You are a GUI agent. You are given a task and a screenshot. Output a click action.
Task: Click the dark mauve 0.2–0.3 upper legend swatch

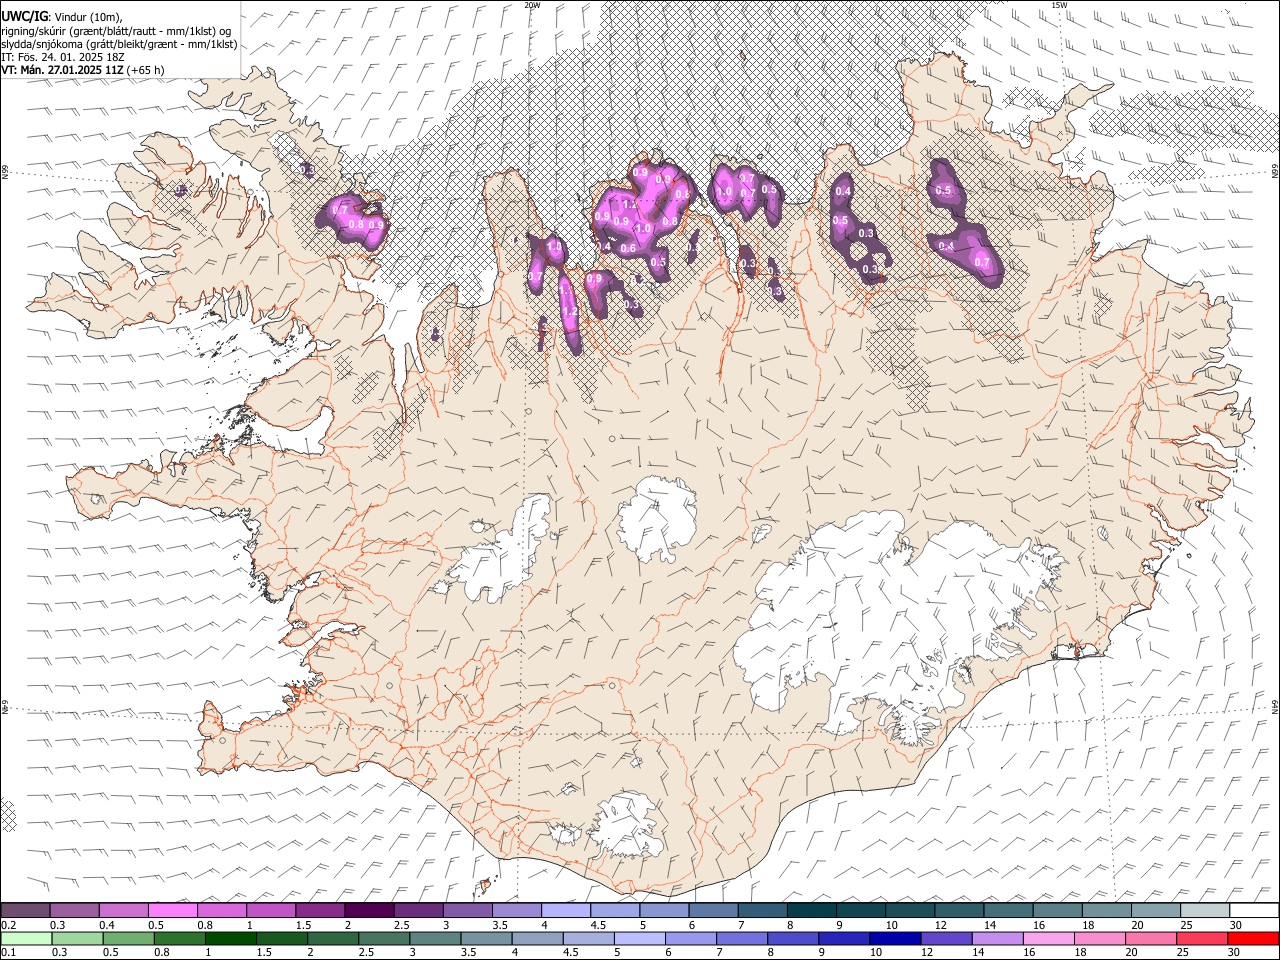[25, 910]
